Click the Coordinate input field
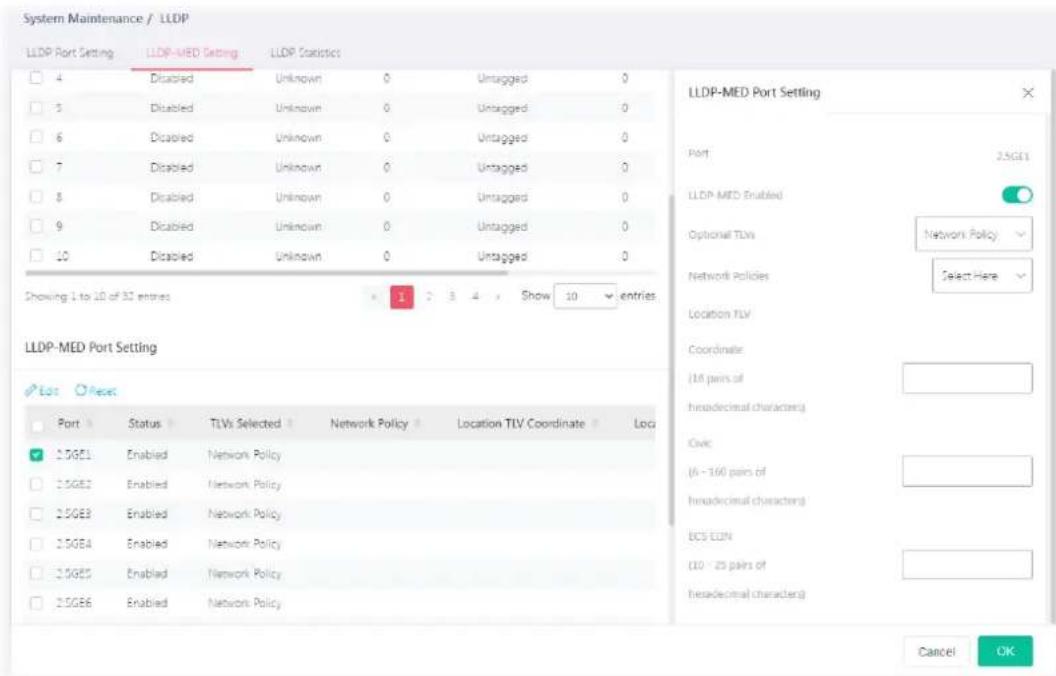Screen dimensions: 1056x676 967,378
